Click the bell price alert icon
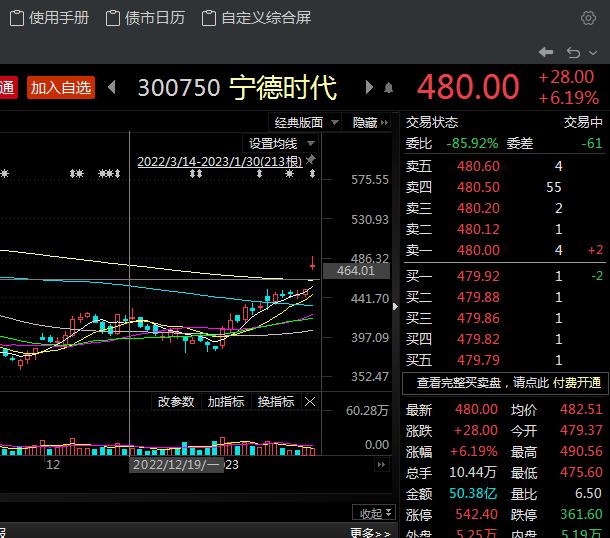This screenshot has height=538, width=610. tap(388, 88)
